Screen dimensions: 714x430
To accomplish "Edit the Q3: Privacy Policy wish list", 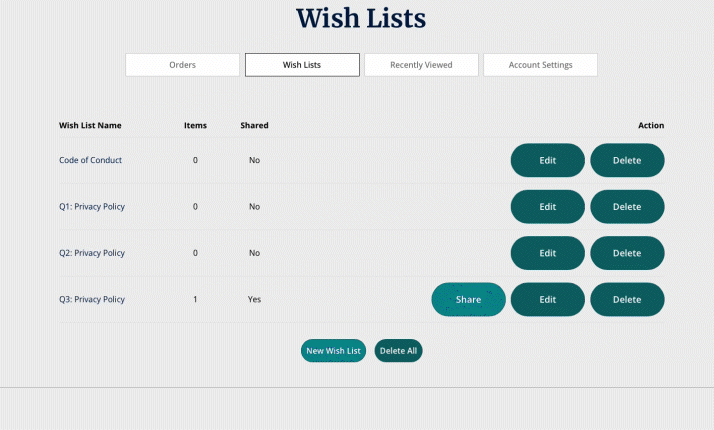I will 547,300.
